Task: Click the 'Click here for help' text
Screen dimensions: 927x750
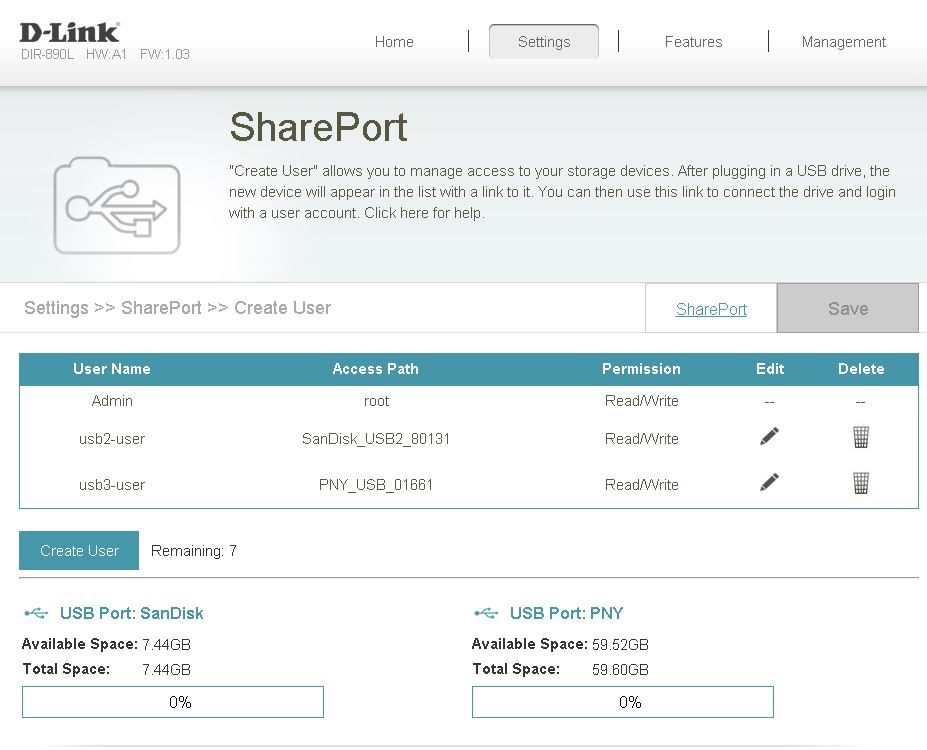Action: [x=424, y=213]
